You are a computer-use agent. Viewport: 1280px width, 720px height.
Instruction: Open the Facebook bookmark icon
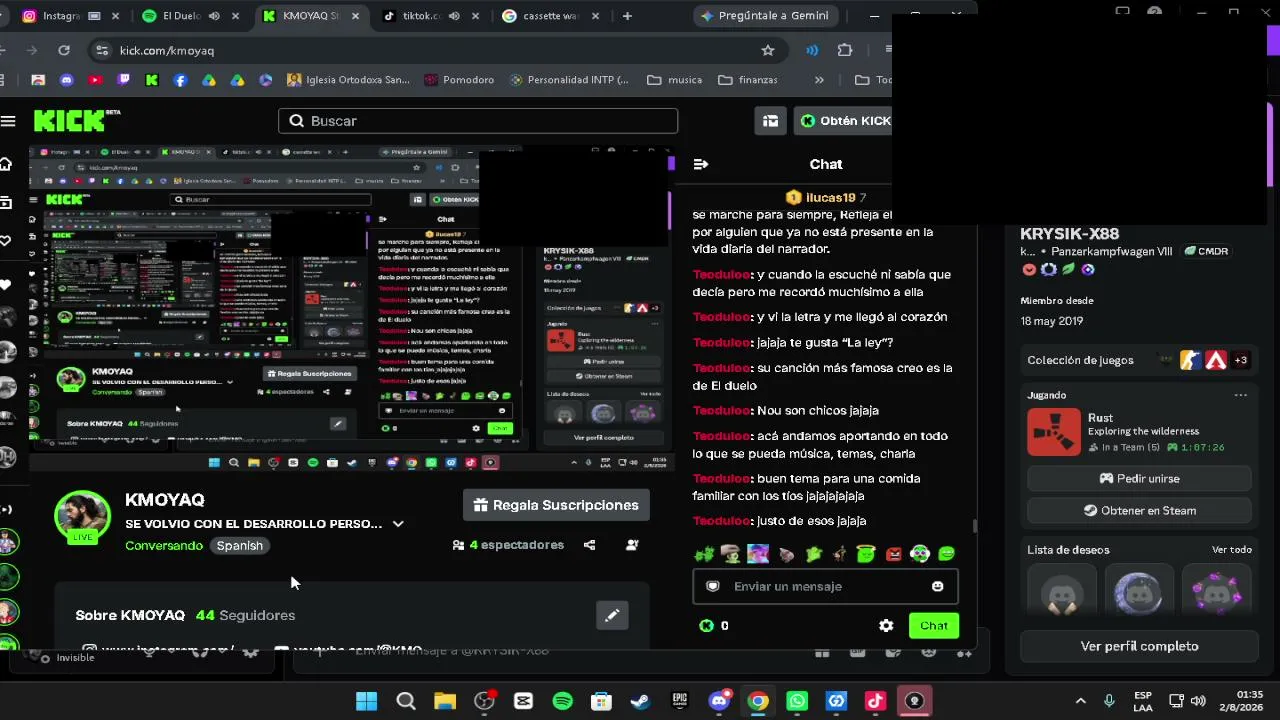point(180,80)
